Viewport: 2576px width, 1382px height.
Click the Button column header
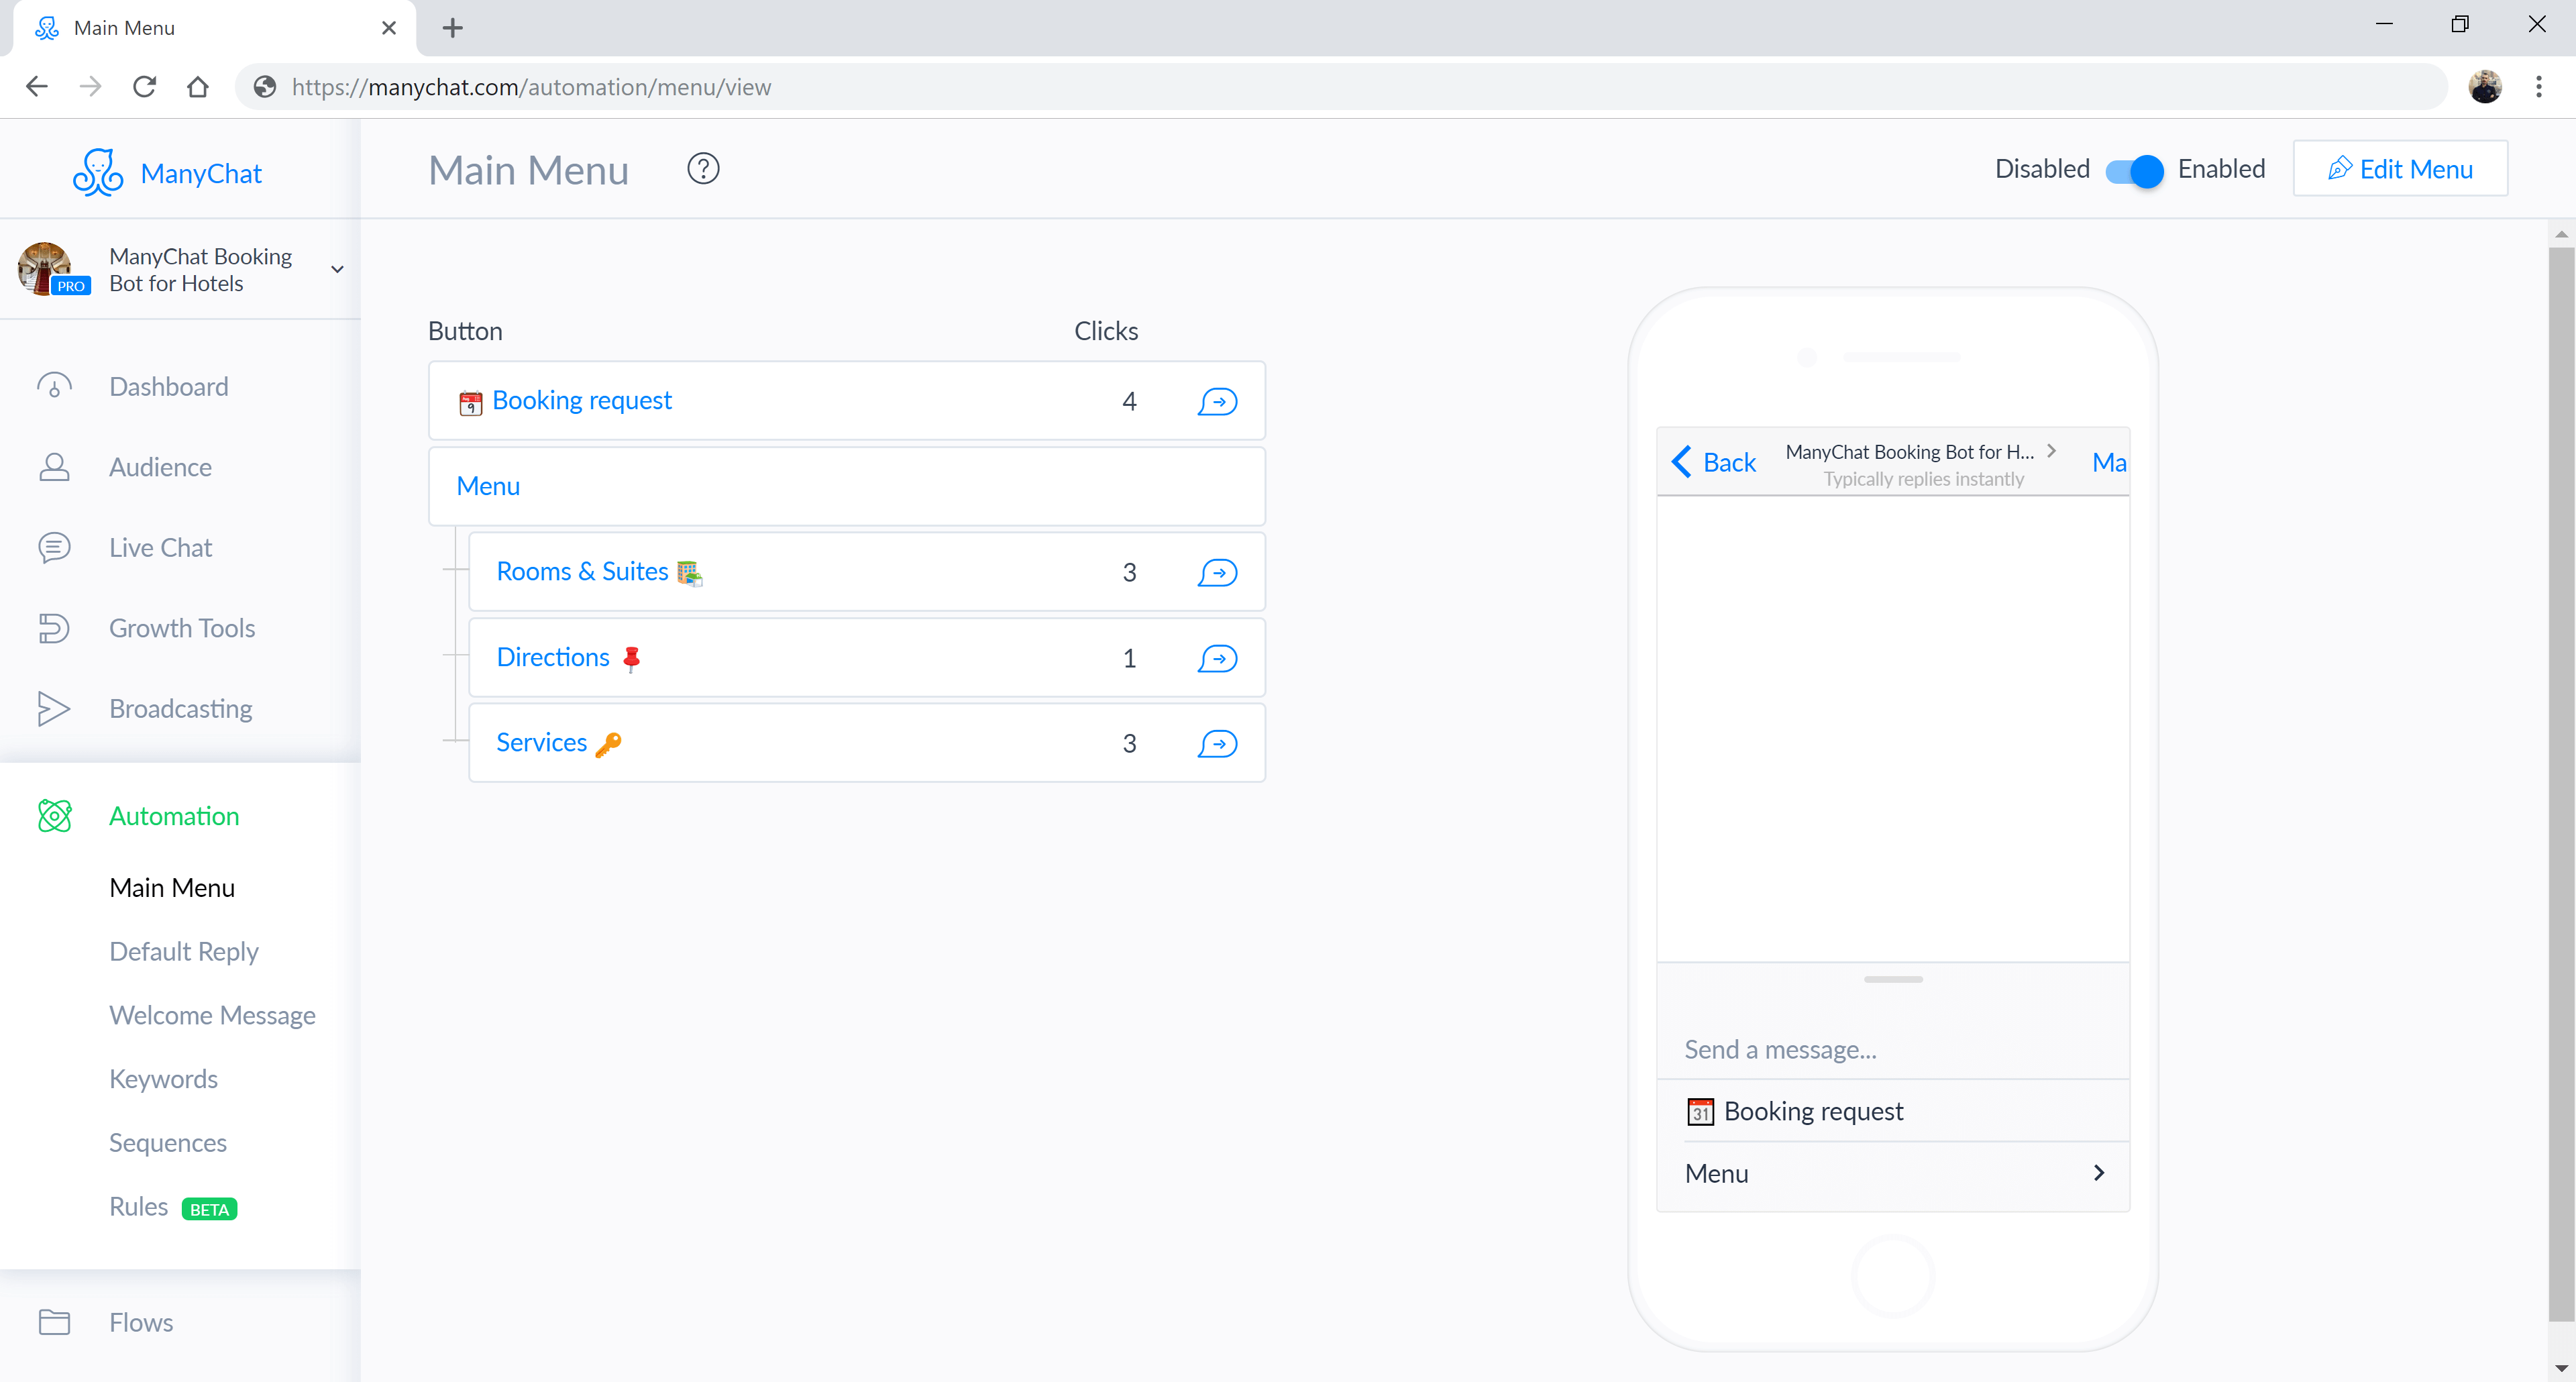coord(465,331)
